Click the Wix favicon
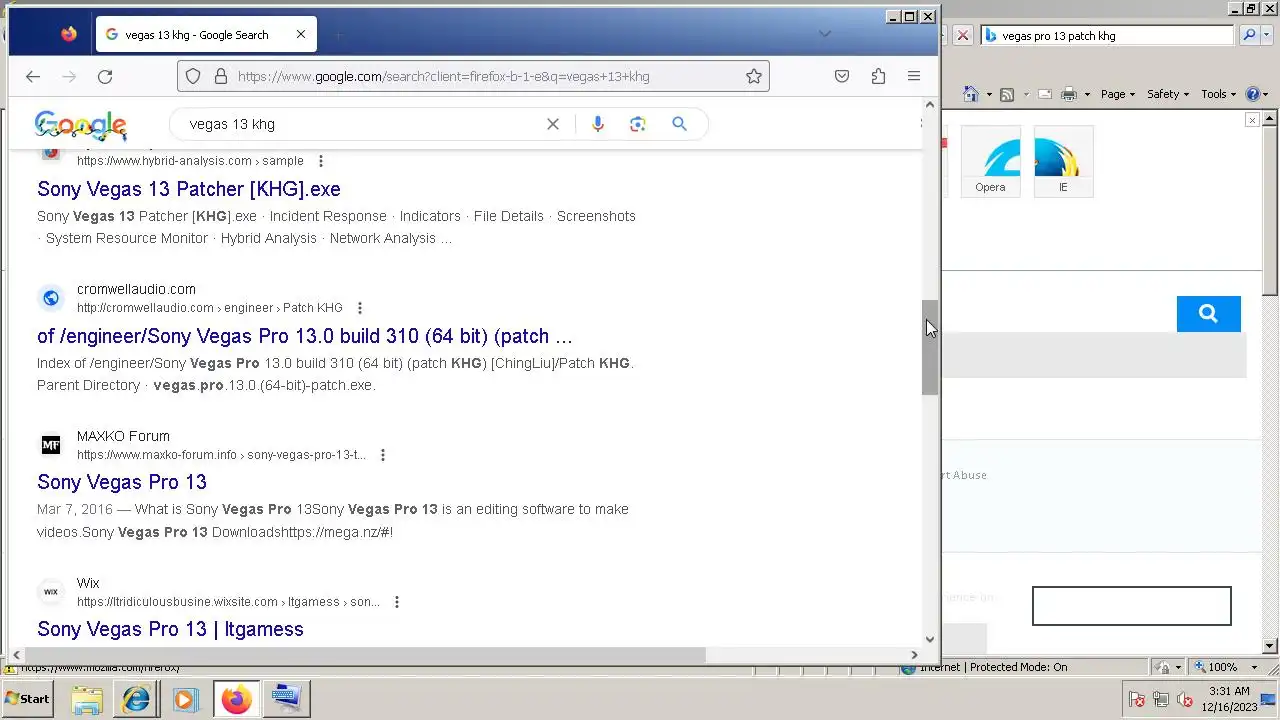1280x720 pixels. 51,592
